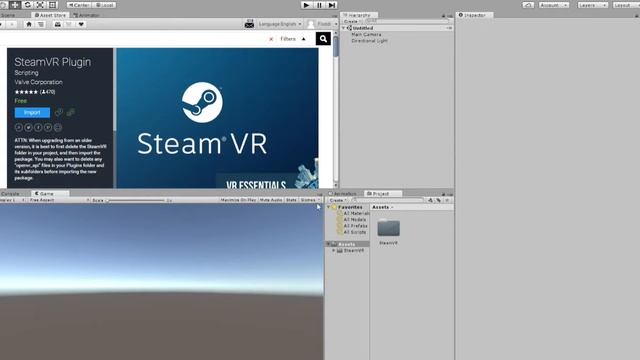Open the SteamVR folder thumbnail in Assets
This screenshot has height=360, width=640.
(388, 228)
